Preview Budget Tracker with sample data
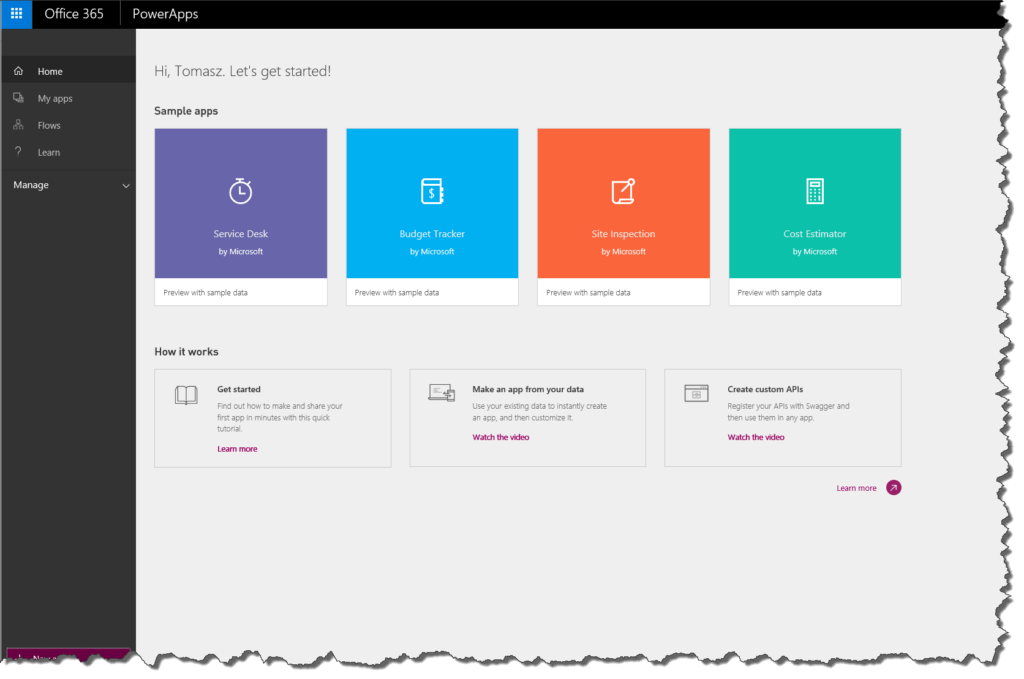Viewport: 1024px width, 679px height. click(x=396, y=292)
